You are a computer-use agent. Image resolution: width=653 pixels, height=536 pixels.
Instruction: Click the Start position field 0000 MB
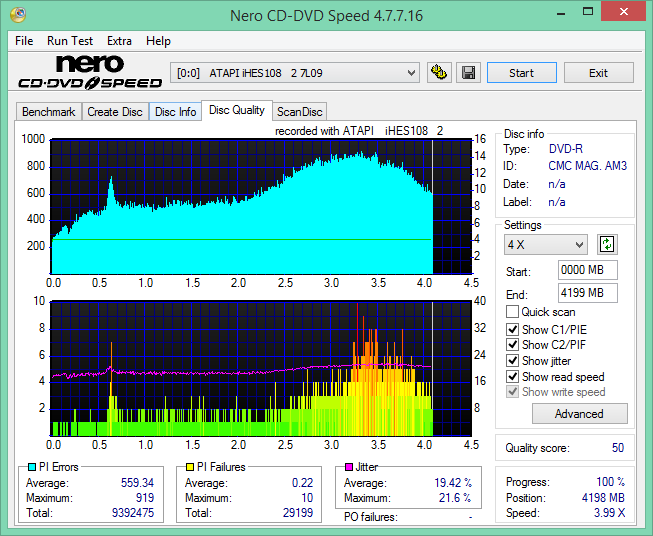point(587,270)
